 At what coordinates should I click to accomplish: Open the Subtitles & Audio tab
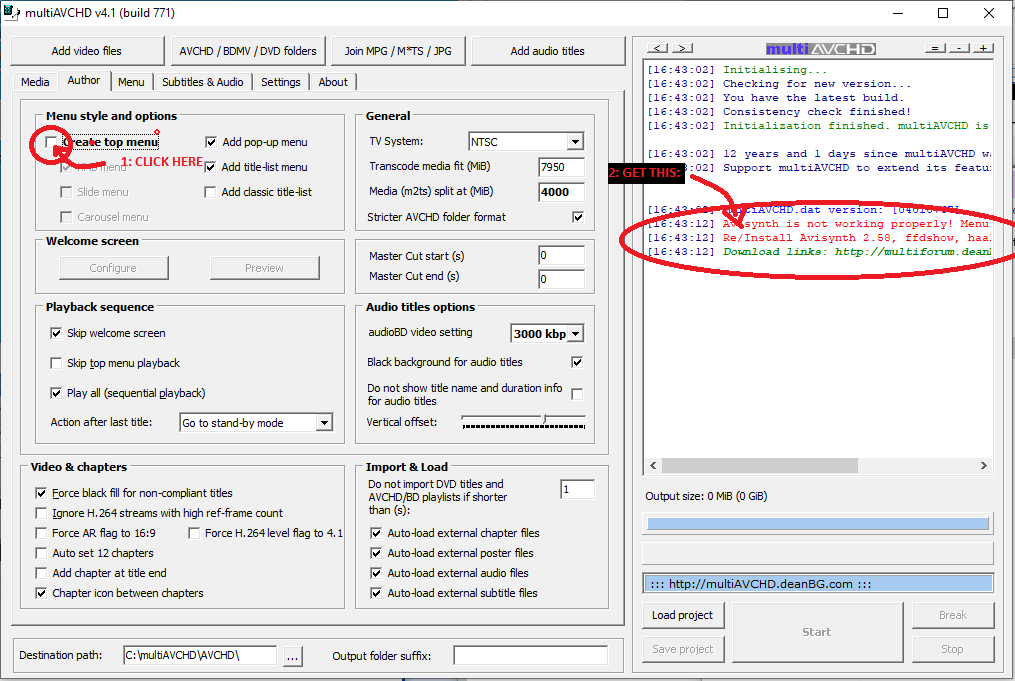pos(203,82)
